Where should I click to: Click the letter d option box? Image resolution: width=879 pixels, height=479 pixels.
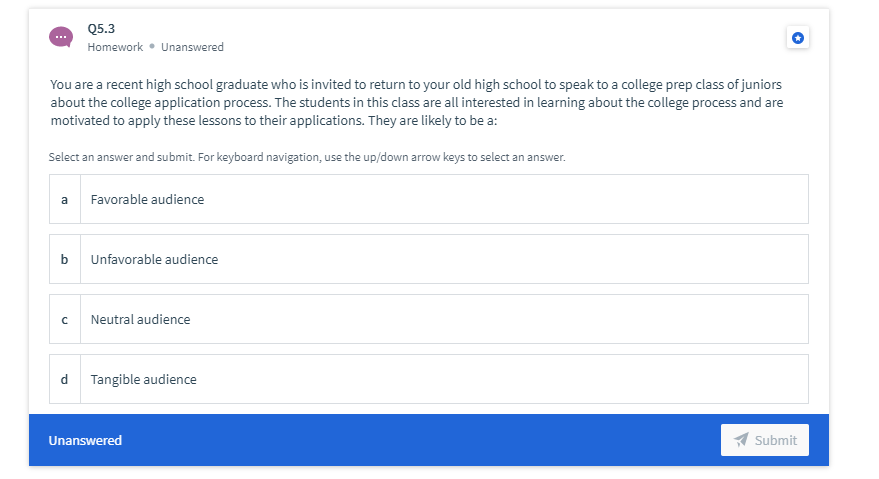64,379
